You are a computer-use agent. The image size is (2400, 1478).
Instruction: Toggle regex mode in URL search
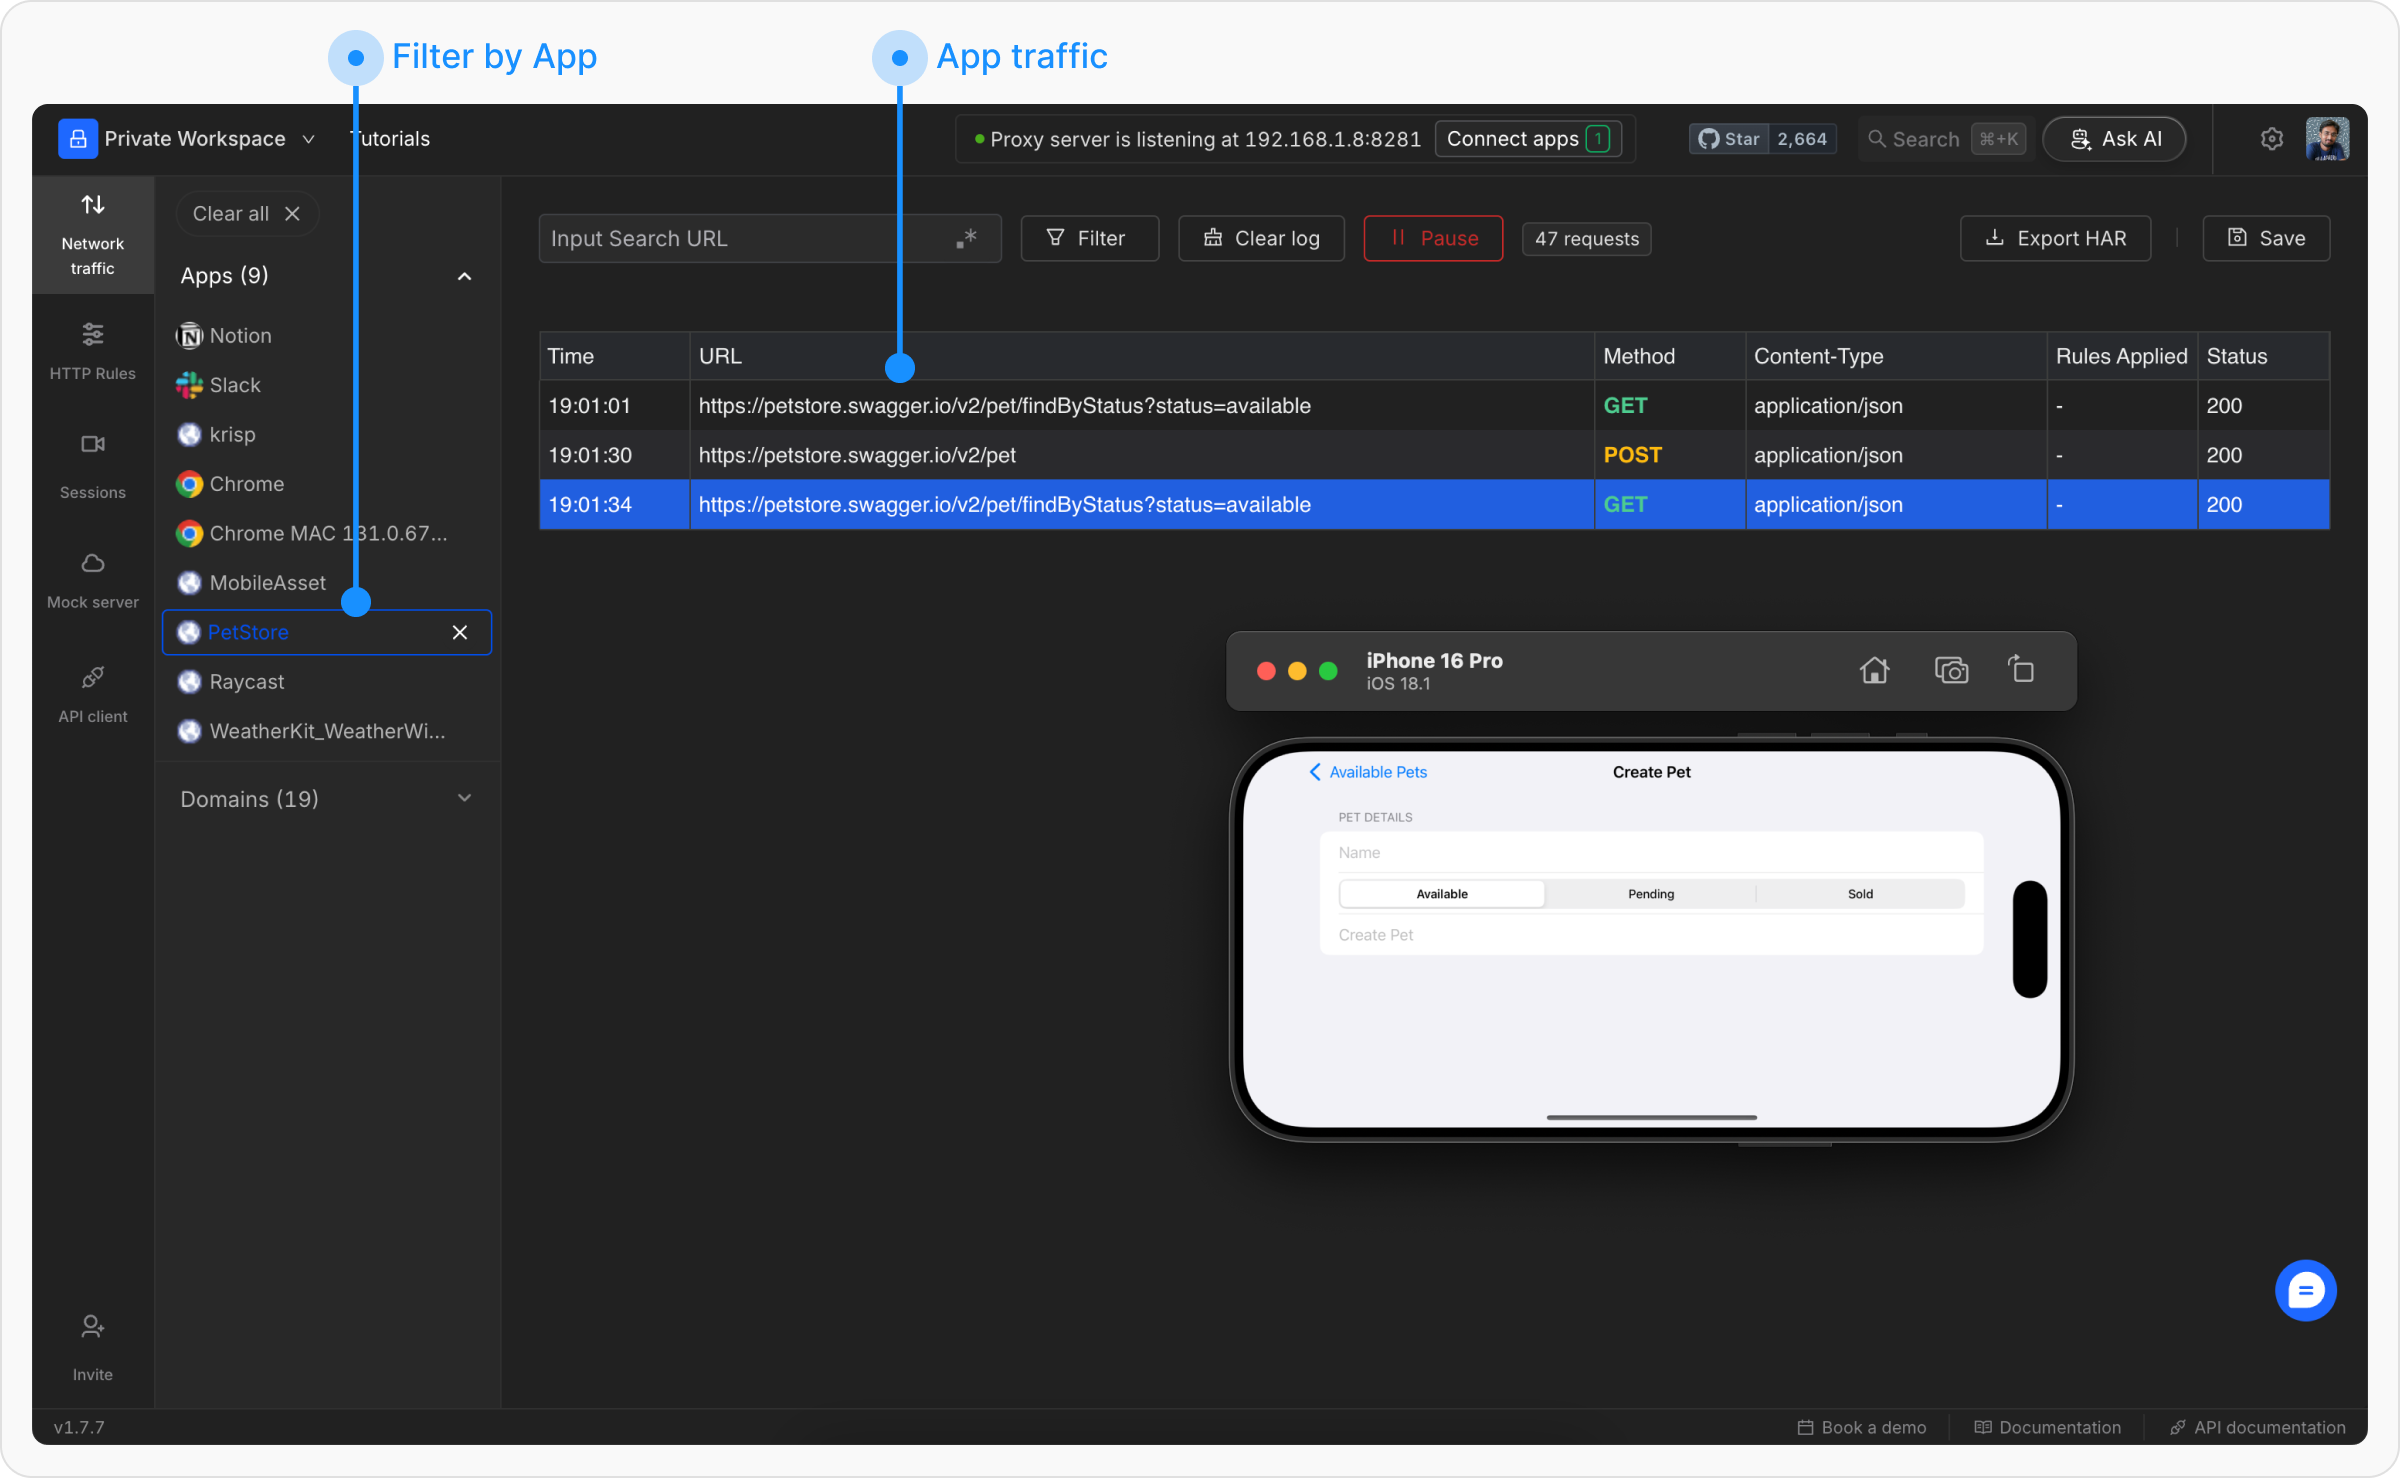tap(965, 239)
